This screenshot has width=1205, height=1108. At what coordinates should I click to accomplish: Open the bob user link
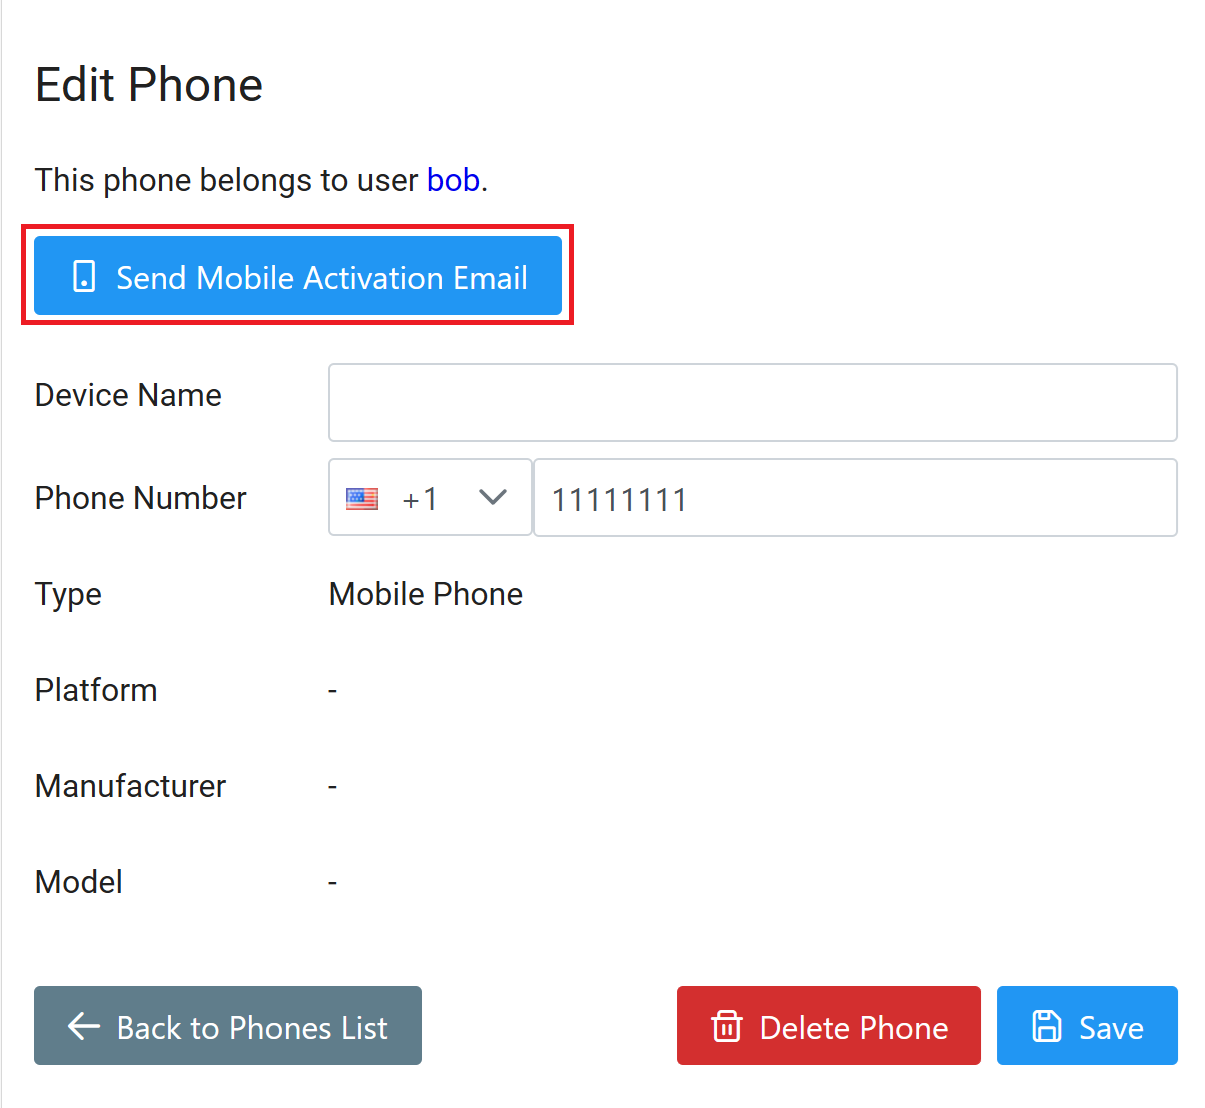pyautogui.click(x=453, y=180)
